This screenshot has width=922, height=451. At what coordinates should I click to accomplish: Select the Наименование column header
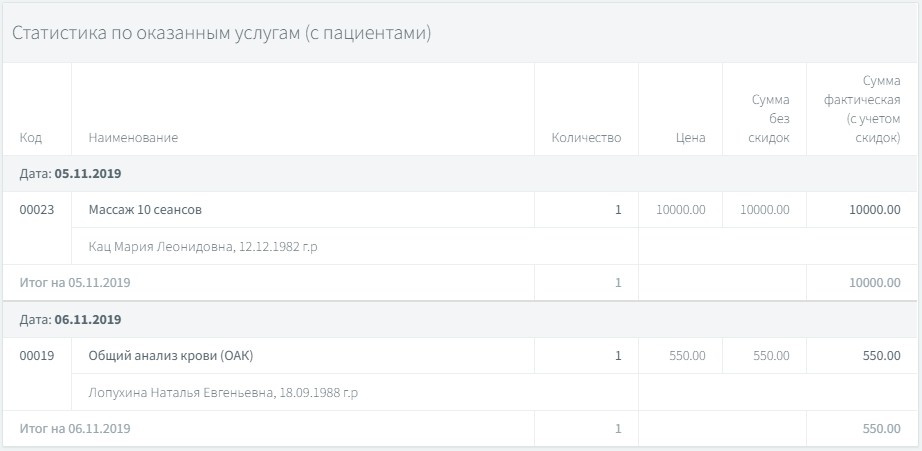[x=133, y=138]
